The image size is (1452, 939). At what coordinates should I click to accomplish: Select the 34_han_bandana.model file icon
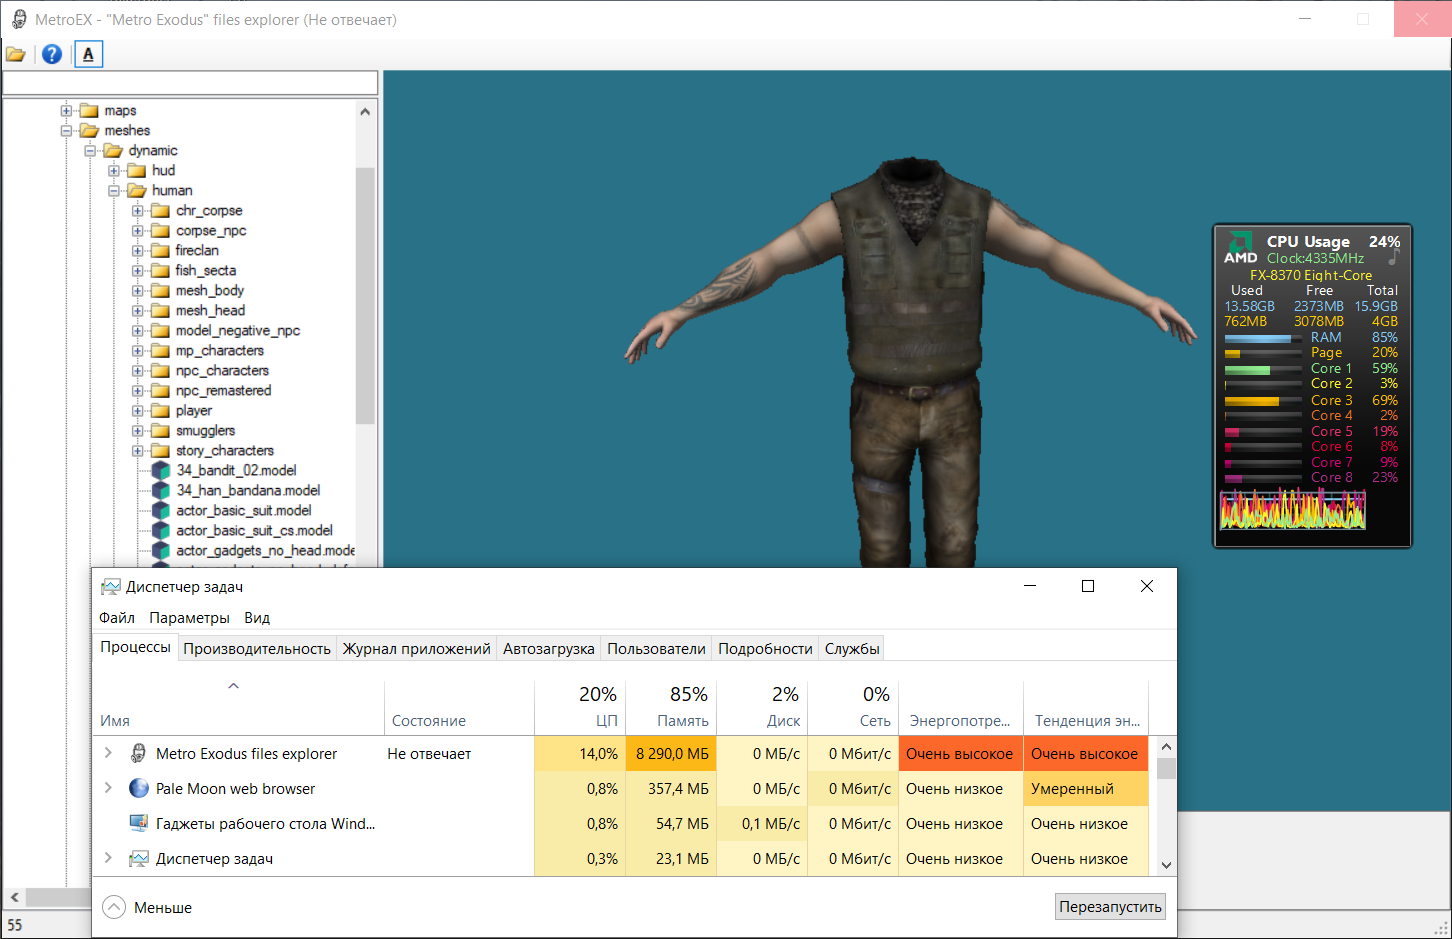tap(161, 490)
